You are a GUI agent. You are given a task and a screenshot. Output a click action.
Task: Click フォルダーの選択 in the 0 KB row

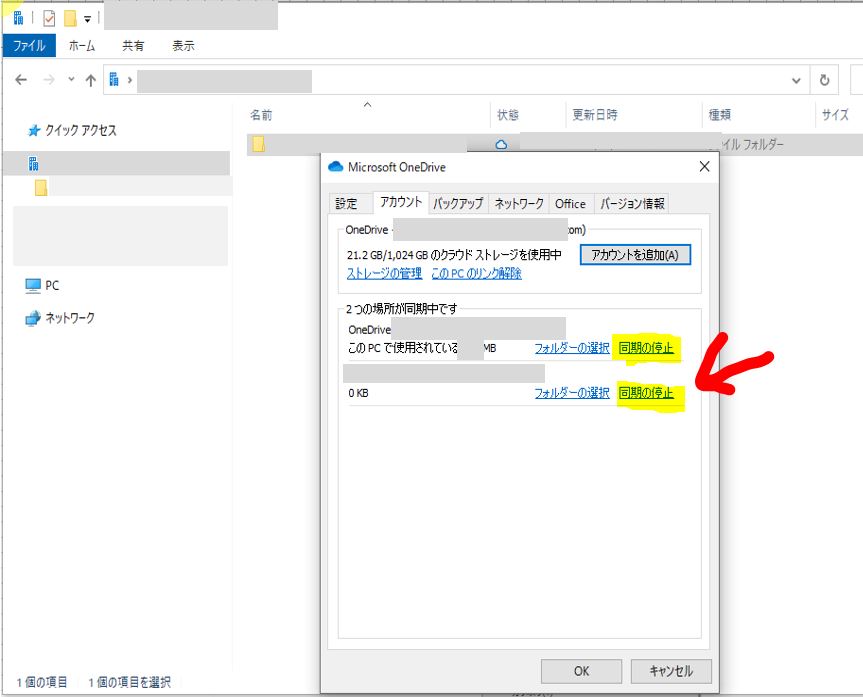572,393
